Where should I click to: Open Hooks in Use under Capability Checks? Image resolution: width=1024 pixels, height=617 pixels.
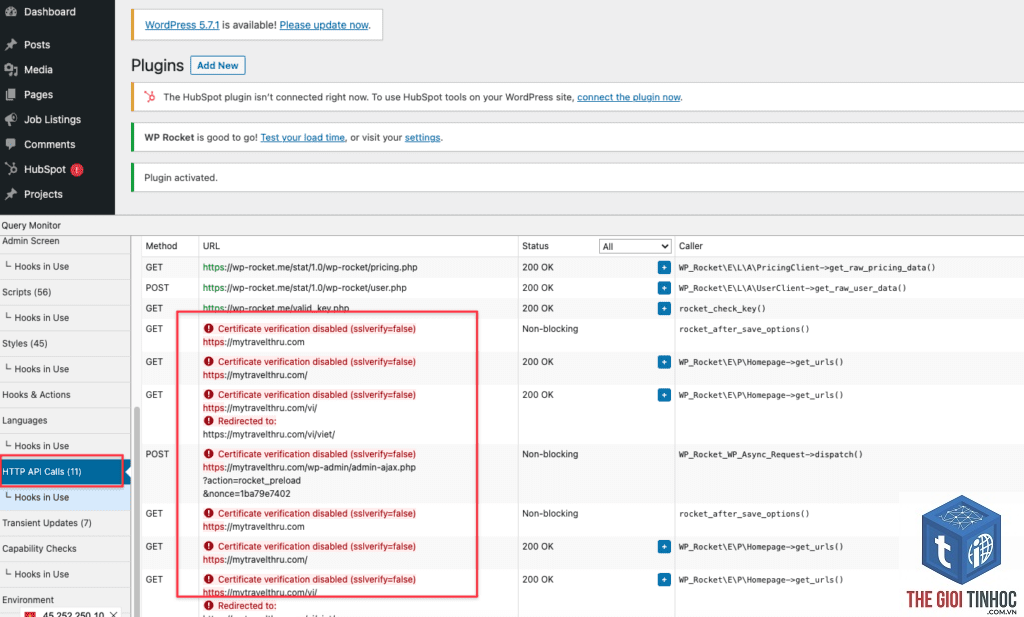[65, 574]
